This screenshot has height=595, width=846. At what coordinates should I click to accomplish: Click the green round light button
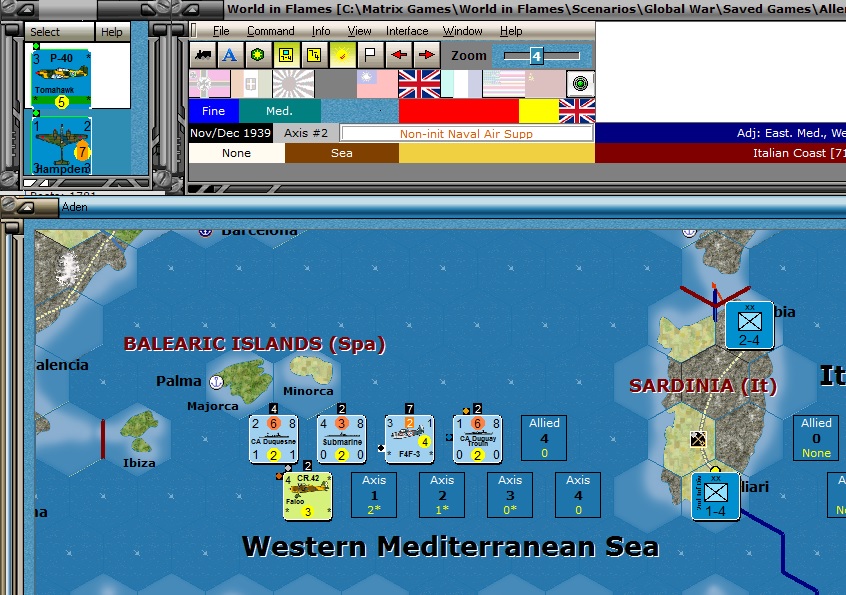581,84
